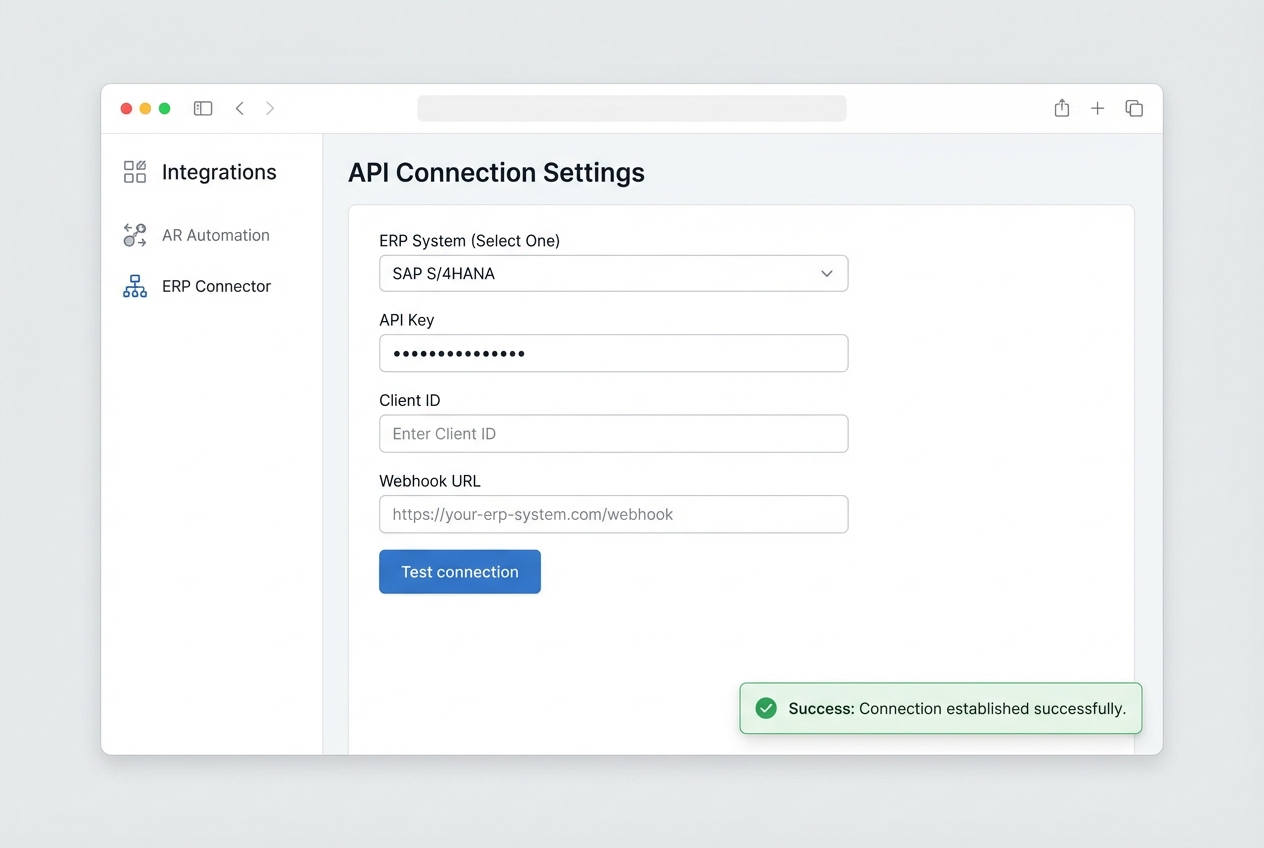Image resolution: width=1264 pixels, height=848 pixels.
Task: Click the tab overview icon
Action: (1134, 107)
